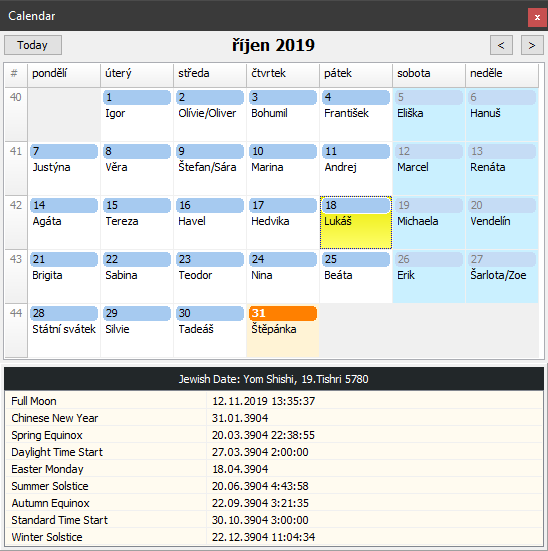The image size is (548, 551).
Task: Click the Jewish Date header bar
Action: pyautogui.click(x=274, y=379)
